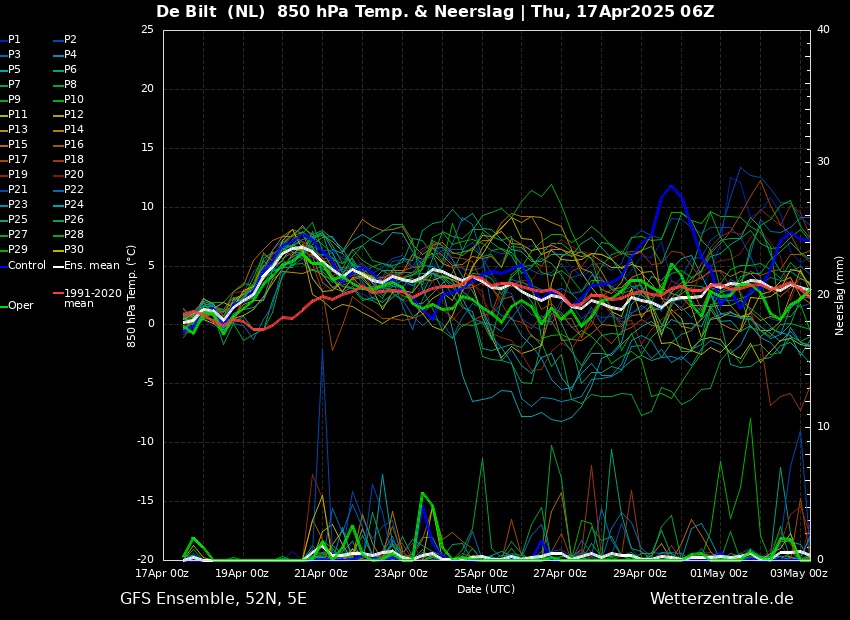The height and width of the screenshot is (620, 850).
Task: Click the P25 legend label
Action: (x=14, y=219)
